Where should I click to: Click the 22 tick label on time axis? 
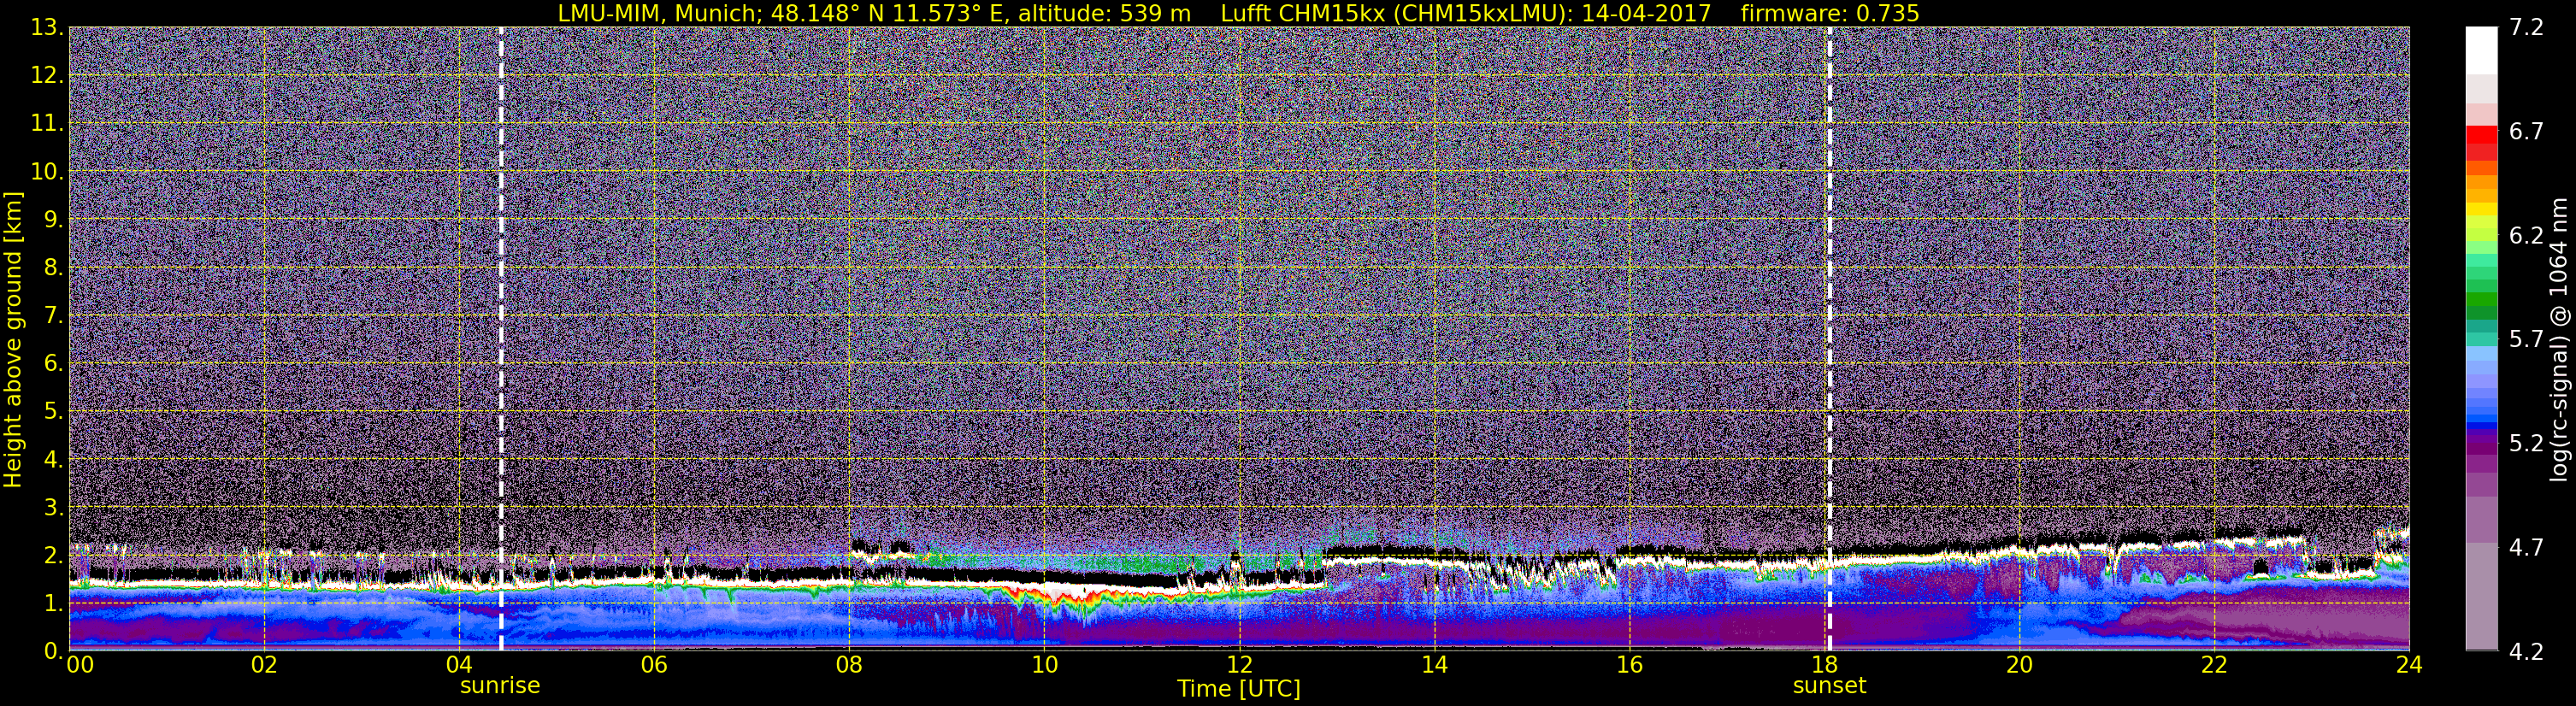pos(2214,665)
